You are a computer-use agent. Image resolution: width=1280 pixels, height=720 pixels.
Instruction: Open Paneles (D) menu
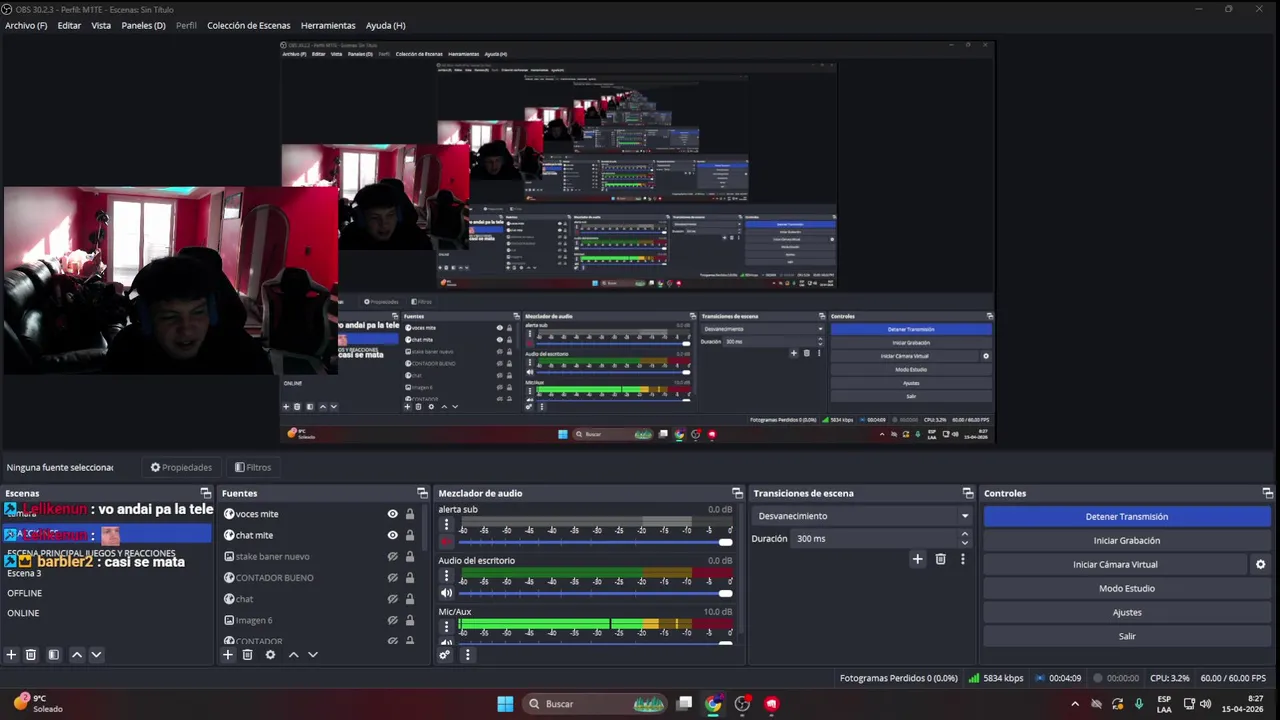coord(143,25)
